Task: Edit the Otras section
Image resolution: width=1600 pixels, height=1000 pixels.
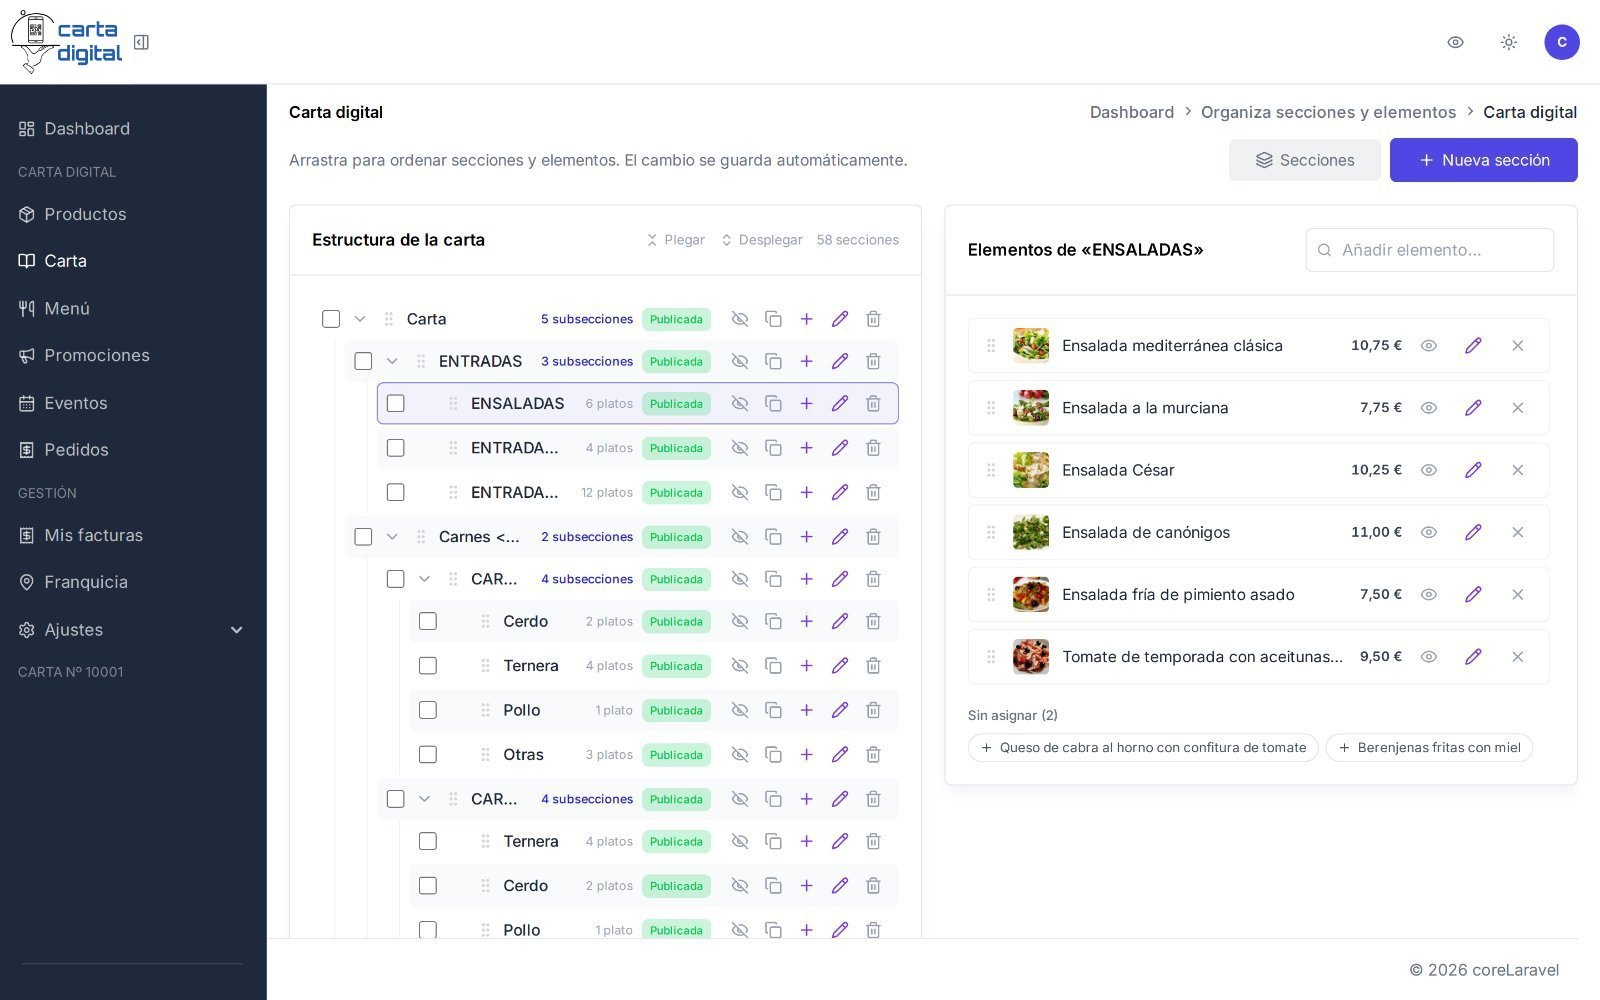Action: [840, 755]
